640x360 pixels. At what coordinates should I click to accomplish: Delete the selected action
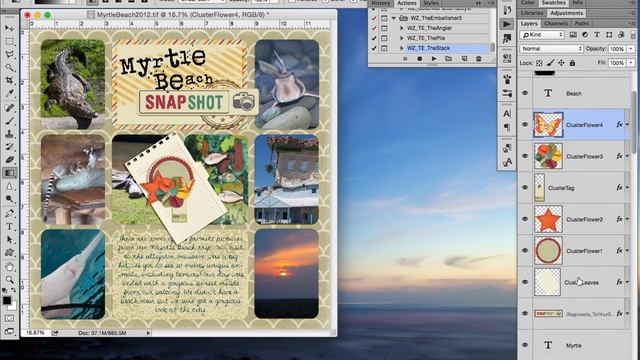pos(479,59)
